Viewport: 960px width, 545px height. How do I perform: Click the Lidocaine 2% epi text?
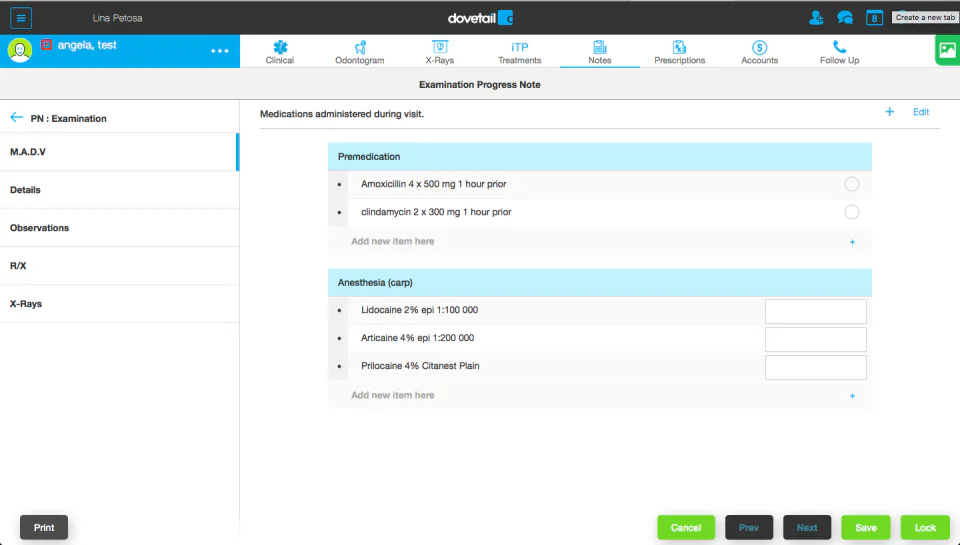(419, 310)
